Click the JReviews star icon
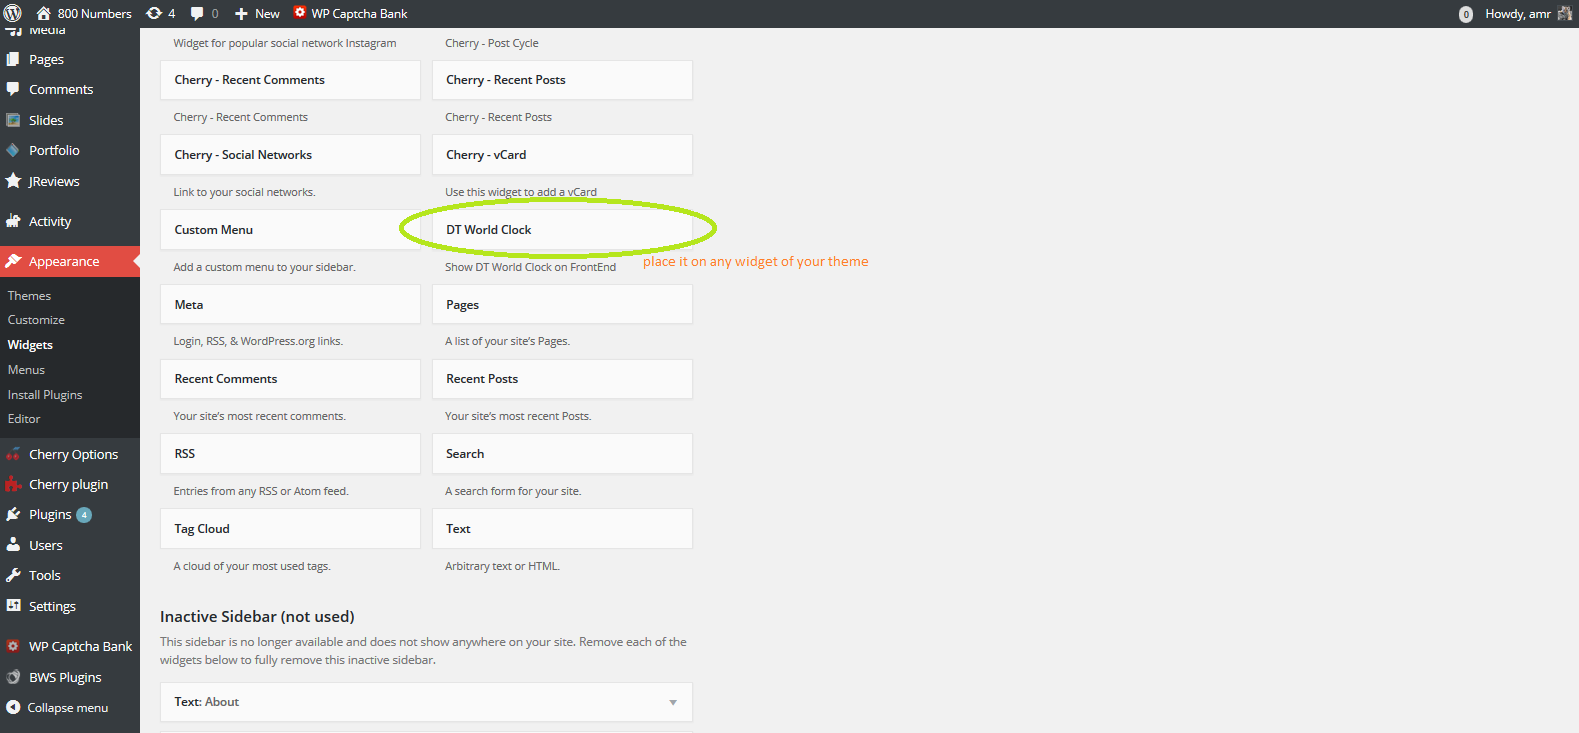1579x733 pixels. (13, 181)
